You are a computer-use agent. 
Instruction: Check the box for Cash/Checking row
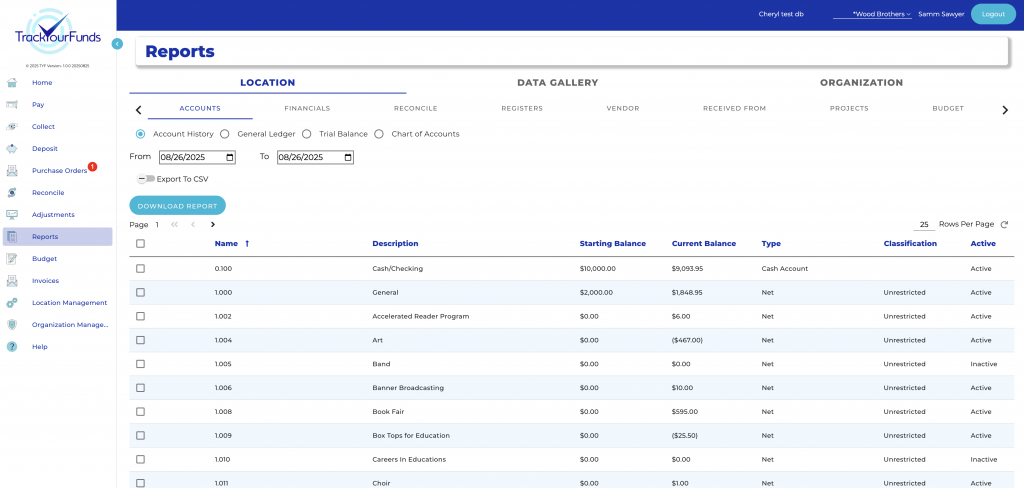point(140,269)
